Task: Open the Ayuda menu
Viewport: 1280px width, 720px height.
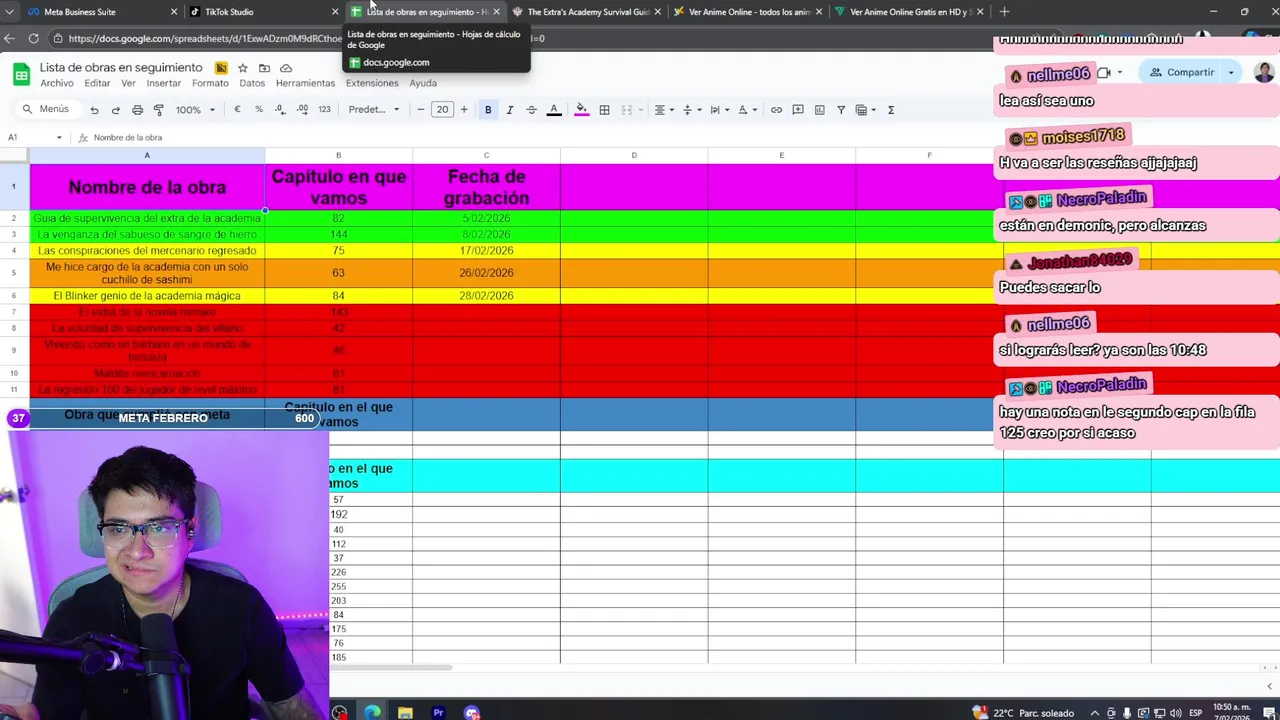Action: coord(423,83)
